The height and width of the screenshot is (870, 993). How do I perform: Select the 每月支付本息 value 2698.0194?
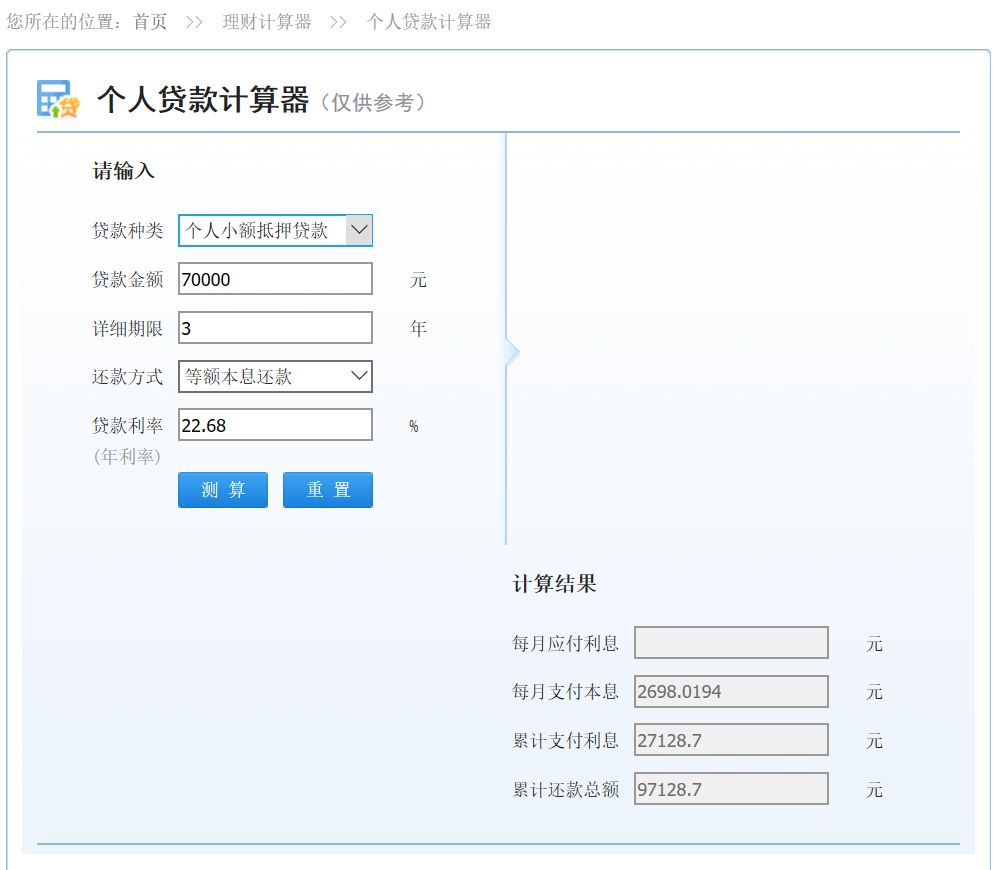(731, 691)
